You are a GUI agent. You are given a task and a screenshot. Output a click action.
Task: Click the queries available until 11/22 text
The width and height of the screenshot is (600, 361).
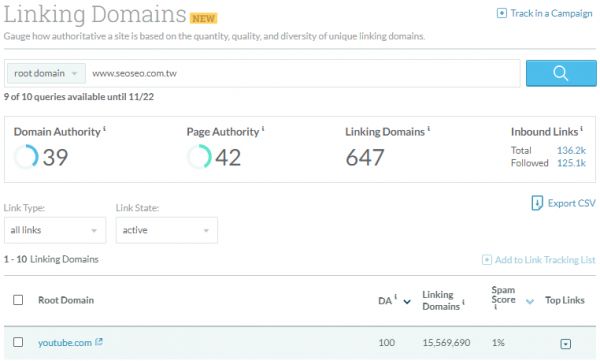[x=79, y=97]
